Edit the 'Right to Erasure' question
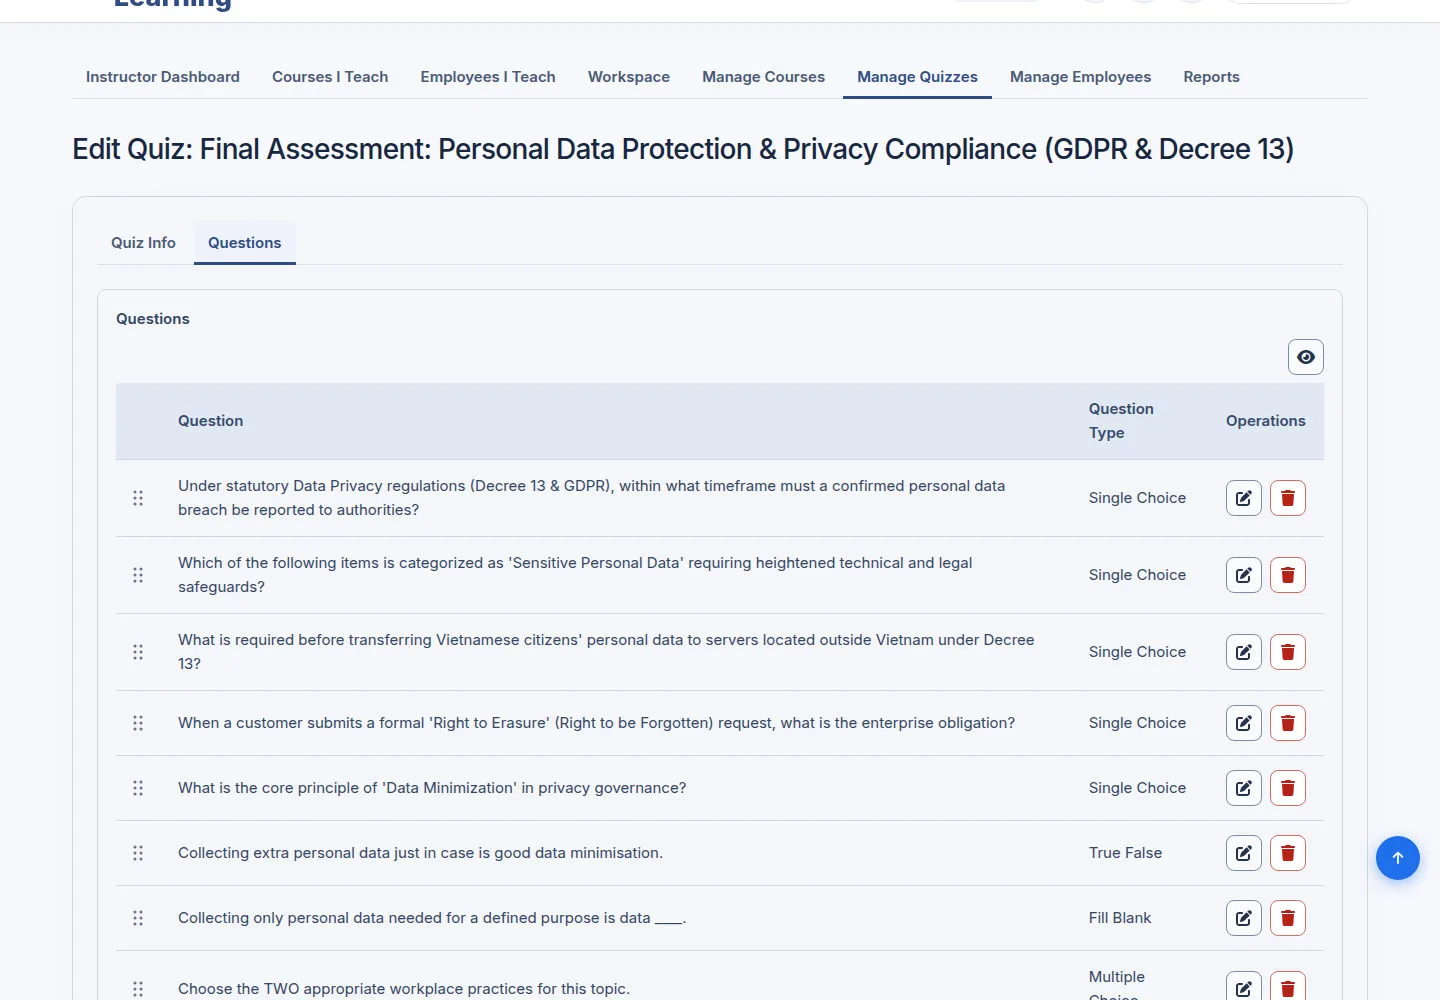This screenshot has height=1000, width=1440. (x=1244, y=723)
